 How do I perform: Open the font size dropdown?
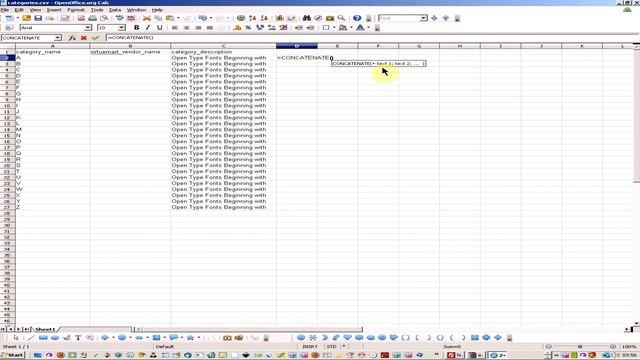coord(122,28)
